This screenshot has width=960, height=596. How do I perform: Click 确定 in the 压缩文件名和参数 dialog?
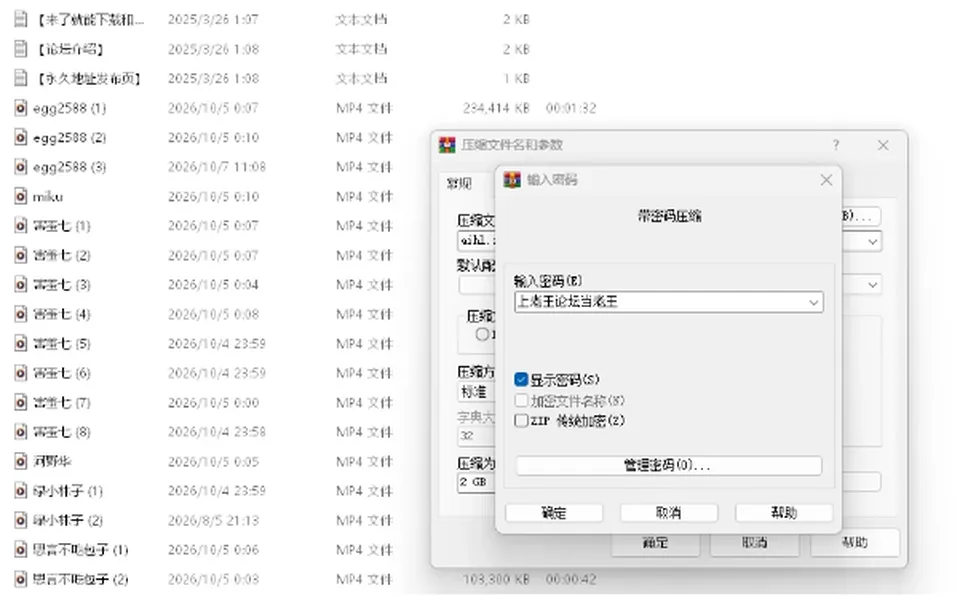pos(655,543)
